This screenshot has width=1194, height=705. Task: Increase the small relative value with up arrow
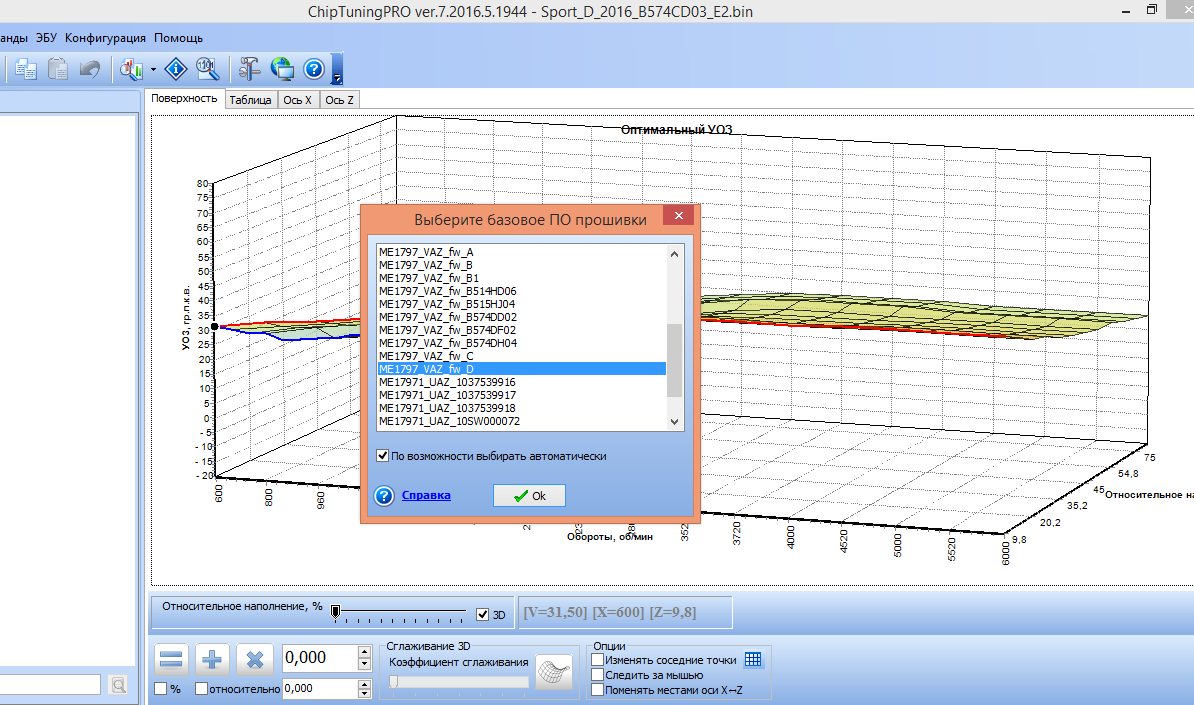(x=364, y=684)
